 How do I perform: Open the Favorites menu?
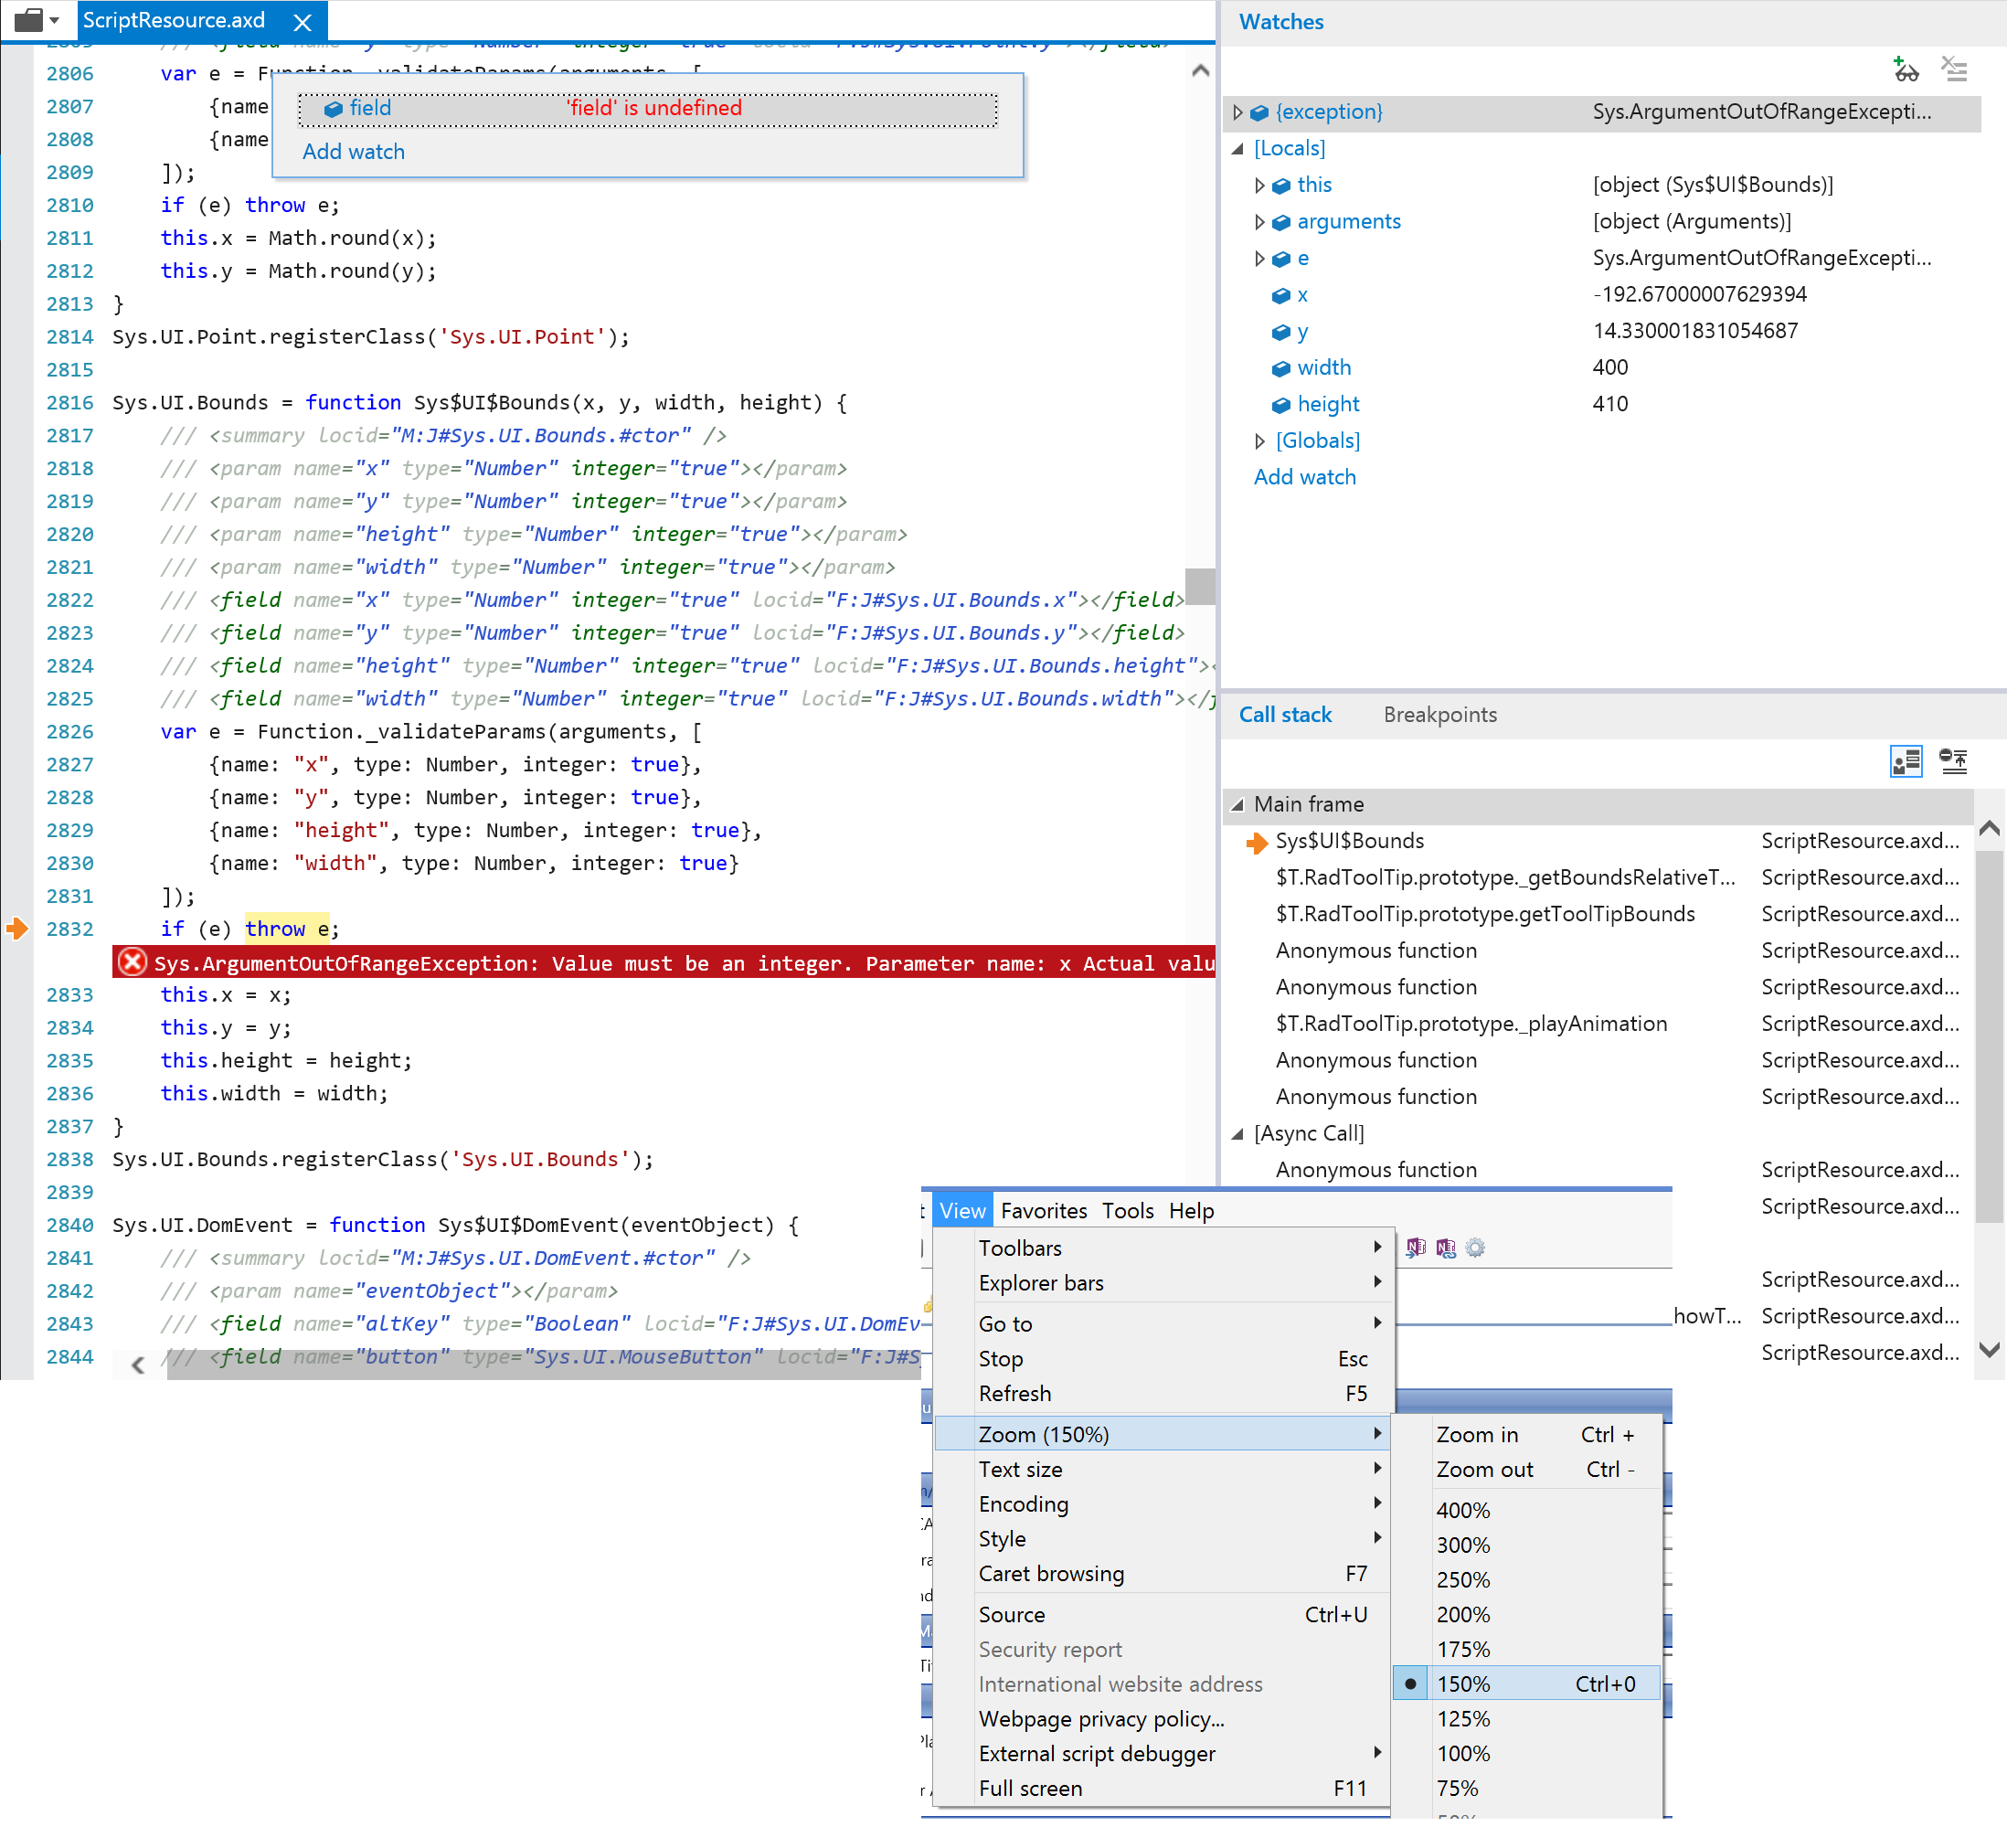coord(1043,1211)
